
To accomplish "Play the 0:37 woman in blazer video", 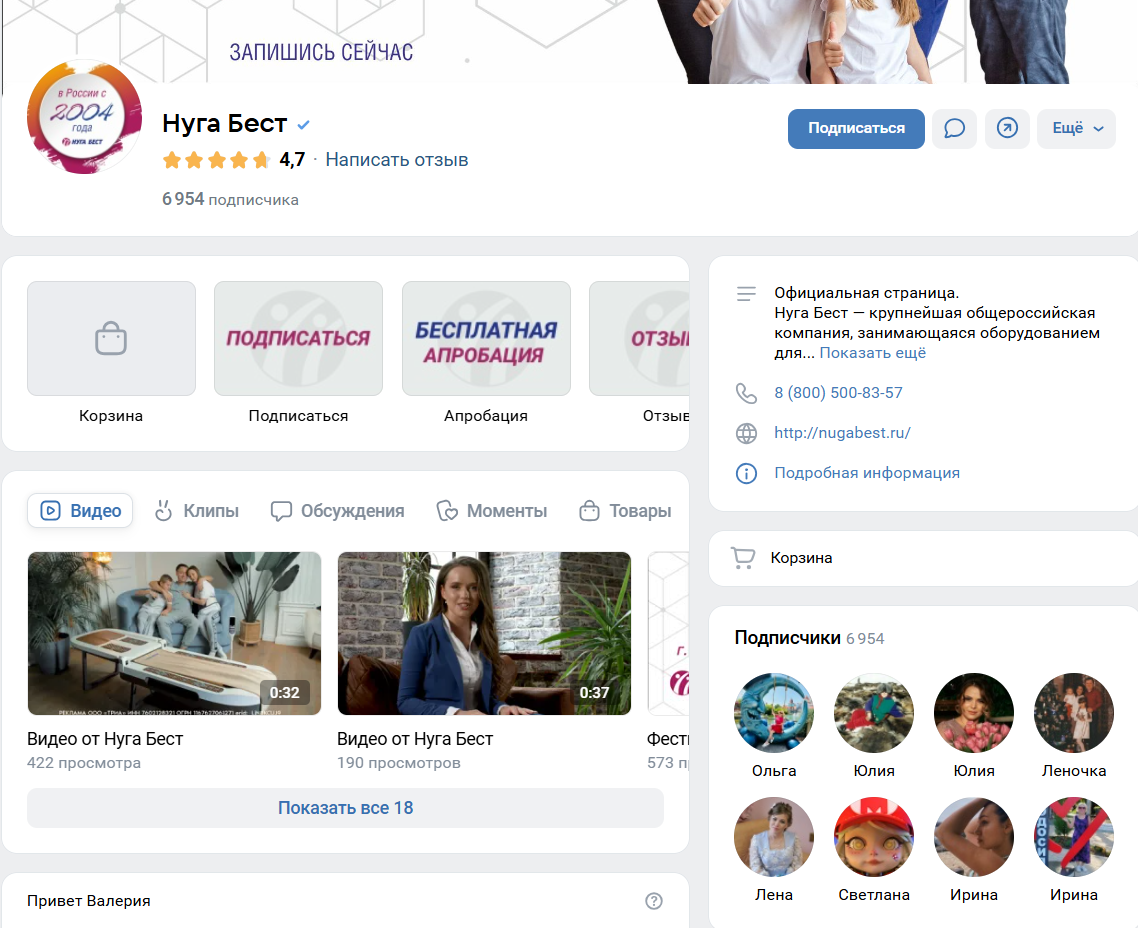I will click(484, 633).
